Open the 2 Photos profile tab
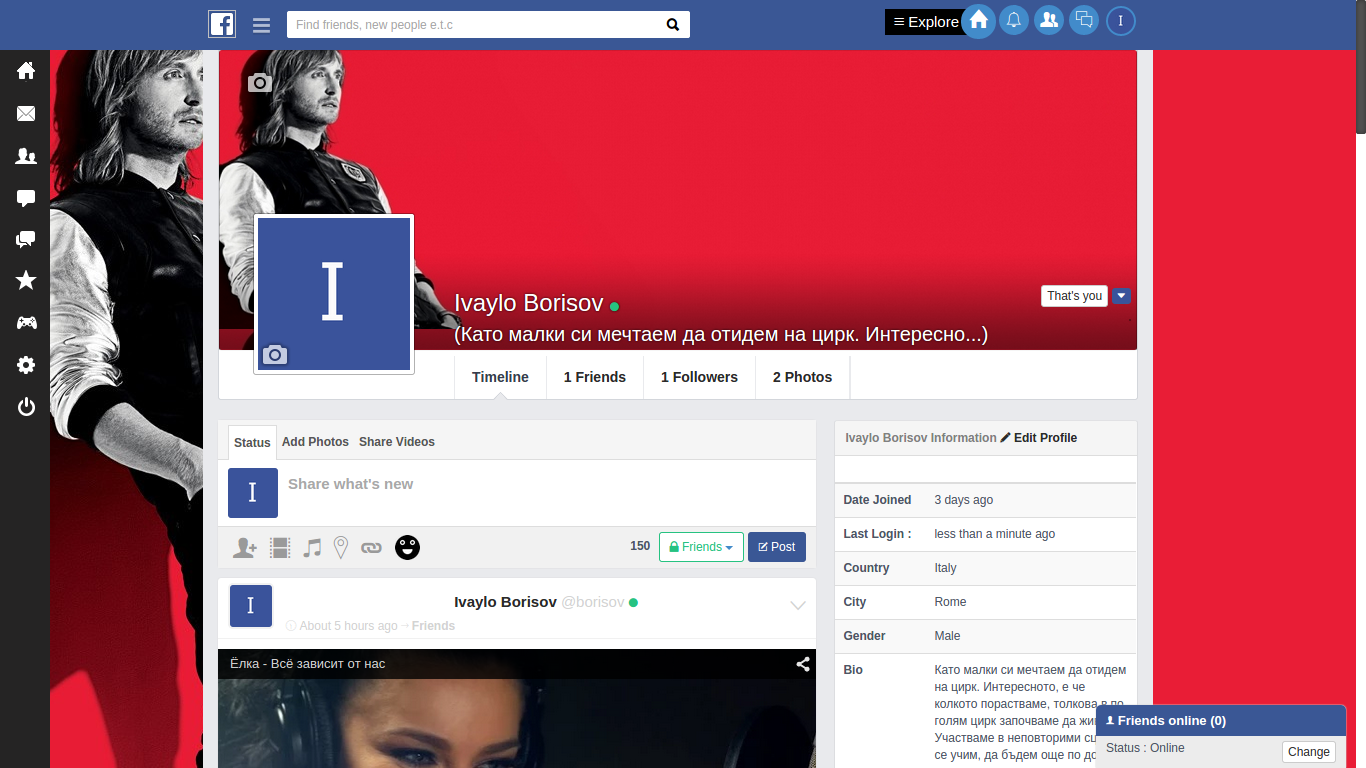The width and height of the screenshot is (1366, 768). [x=802, y=377]
